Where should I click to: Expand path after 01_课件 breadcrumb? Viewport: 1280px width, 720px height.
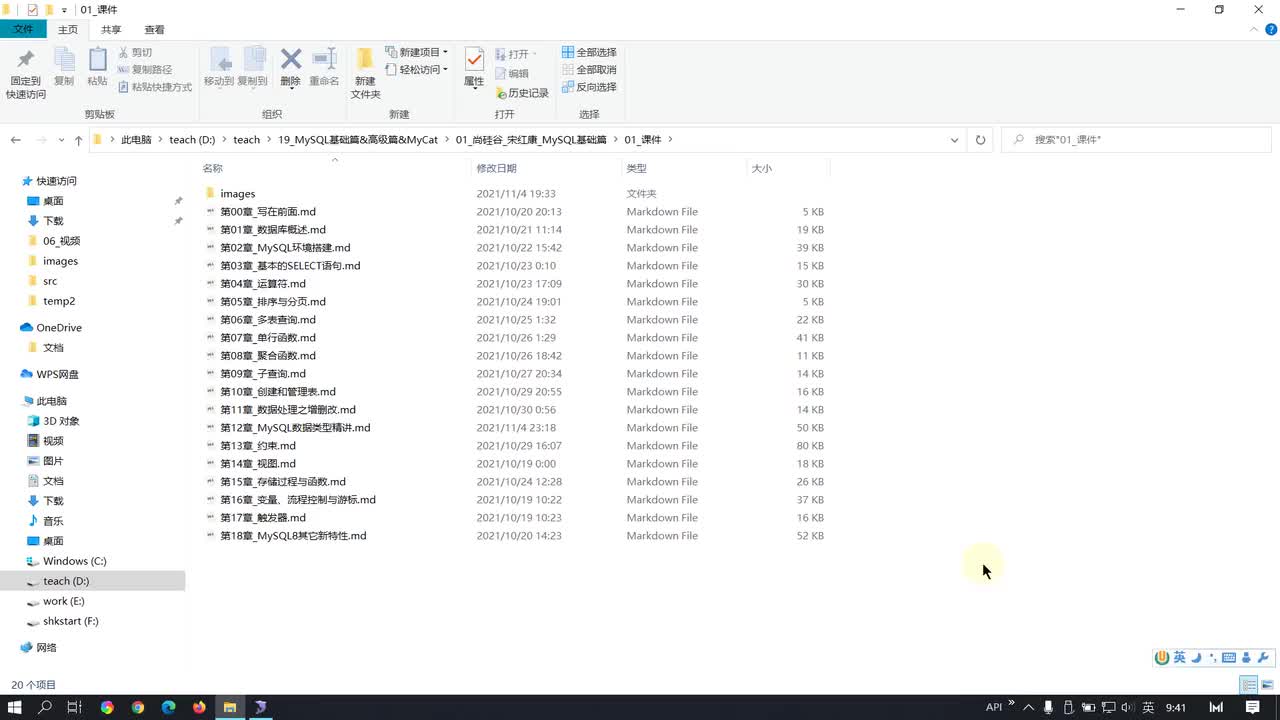tap(670, 140)
